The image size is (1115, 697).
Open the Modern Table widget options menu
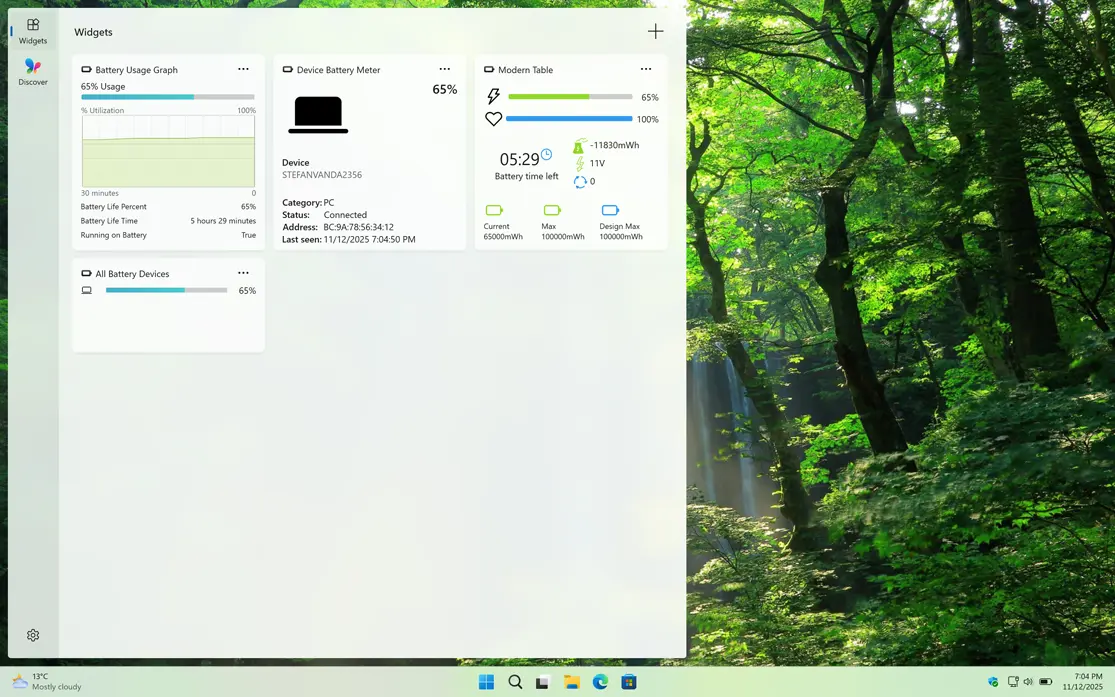pyautogui.click(x=646, y=69)
